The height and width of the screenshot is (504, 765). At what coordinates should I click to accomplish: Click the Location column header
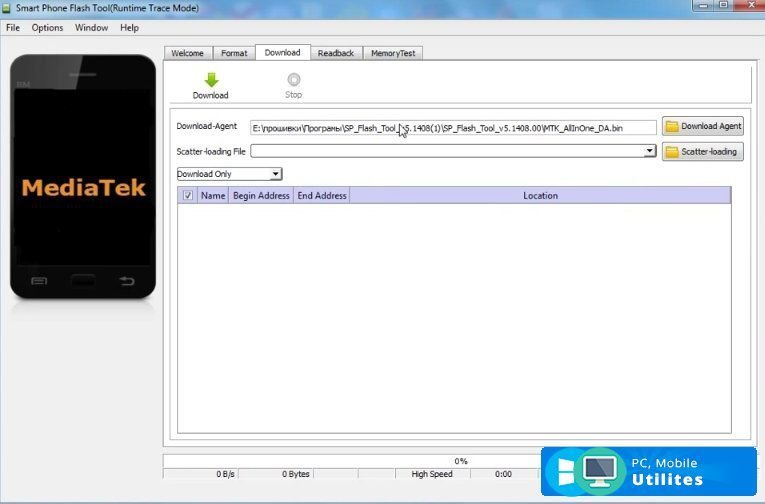(540, 195)
